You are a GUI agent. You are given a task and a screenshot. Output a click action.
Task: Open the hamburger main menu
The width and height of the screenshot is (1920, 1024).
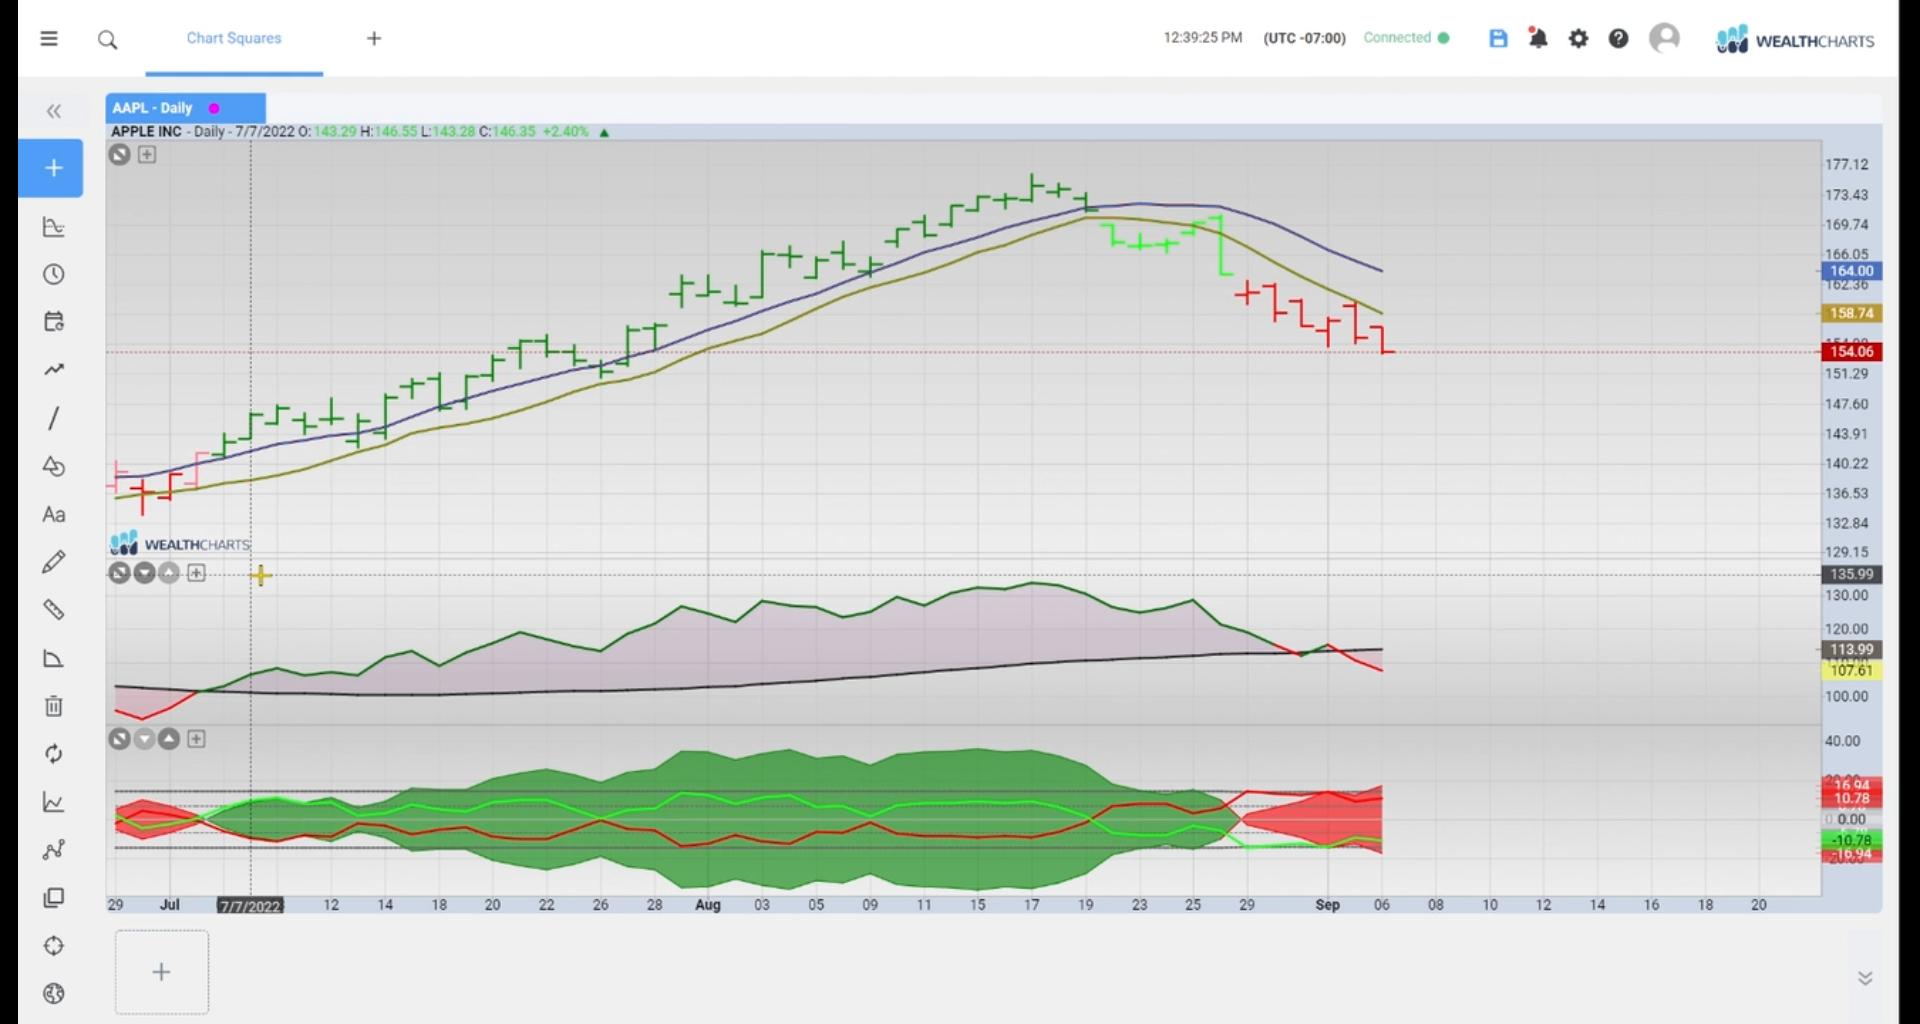click(x=49, y=39)
